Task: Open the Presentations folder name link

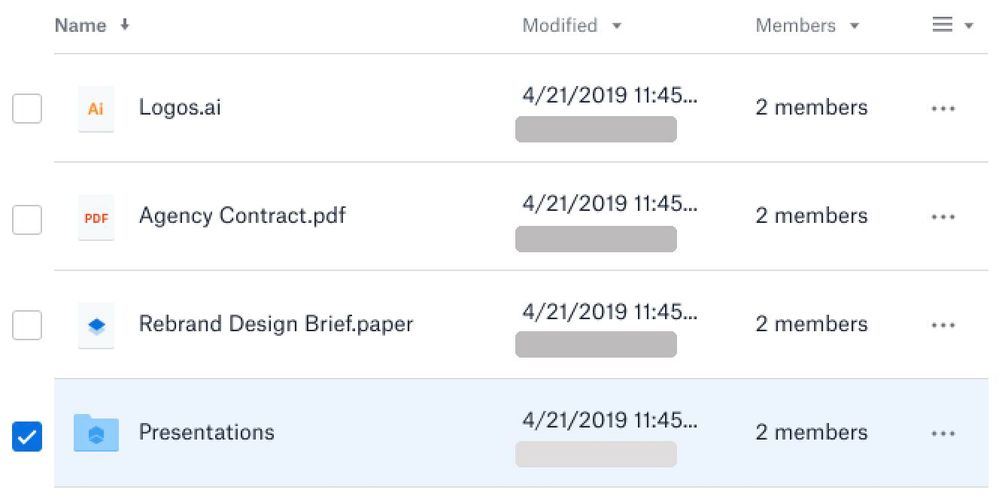Action: click(206, 433)
